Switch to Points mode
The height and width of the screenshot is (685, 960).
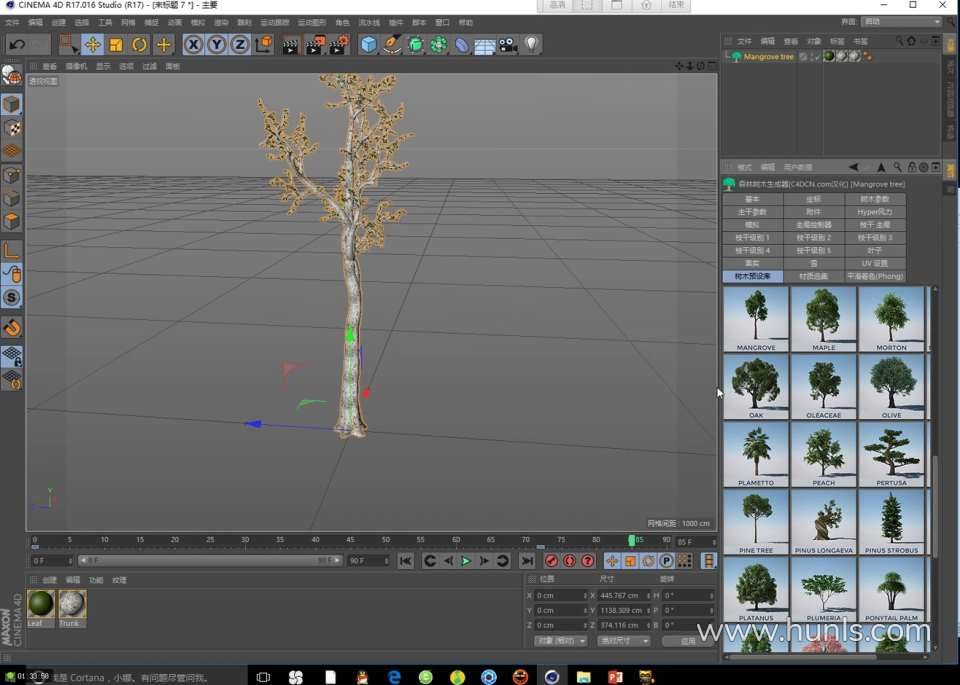[x=12, y=176]
